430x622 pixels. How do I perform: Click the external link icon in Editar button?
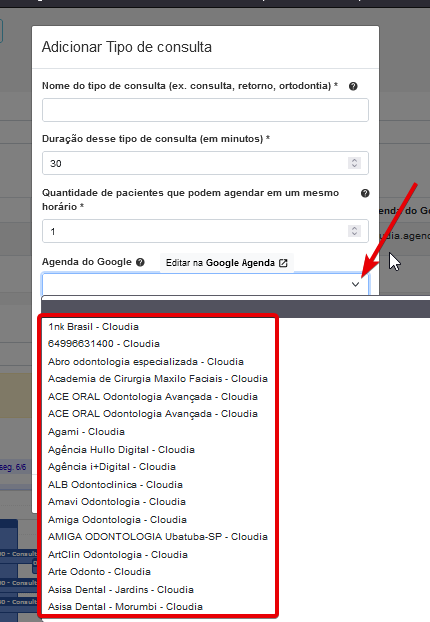pos(283,263)
